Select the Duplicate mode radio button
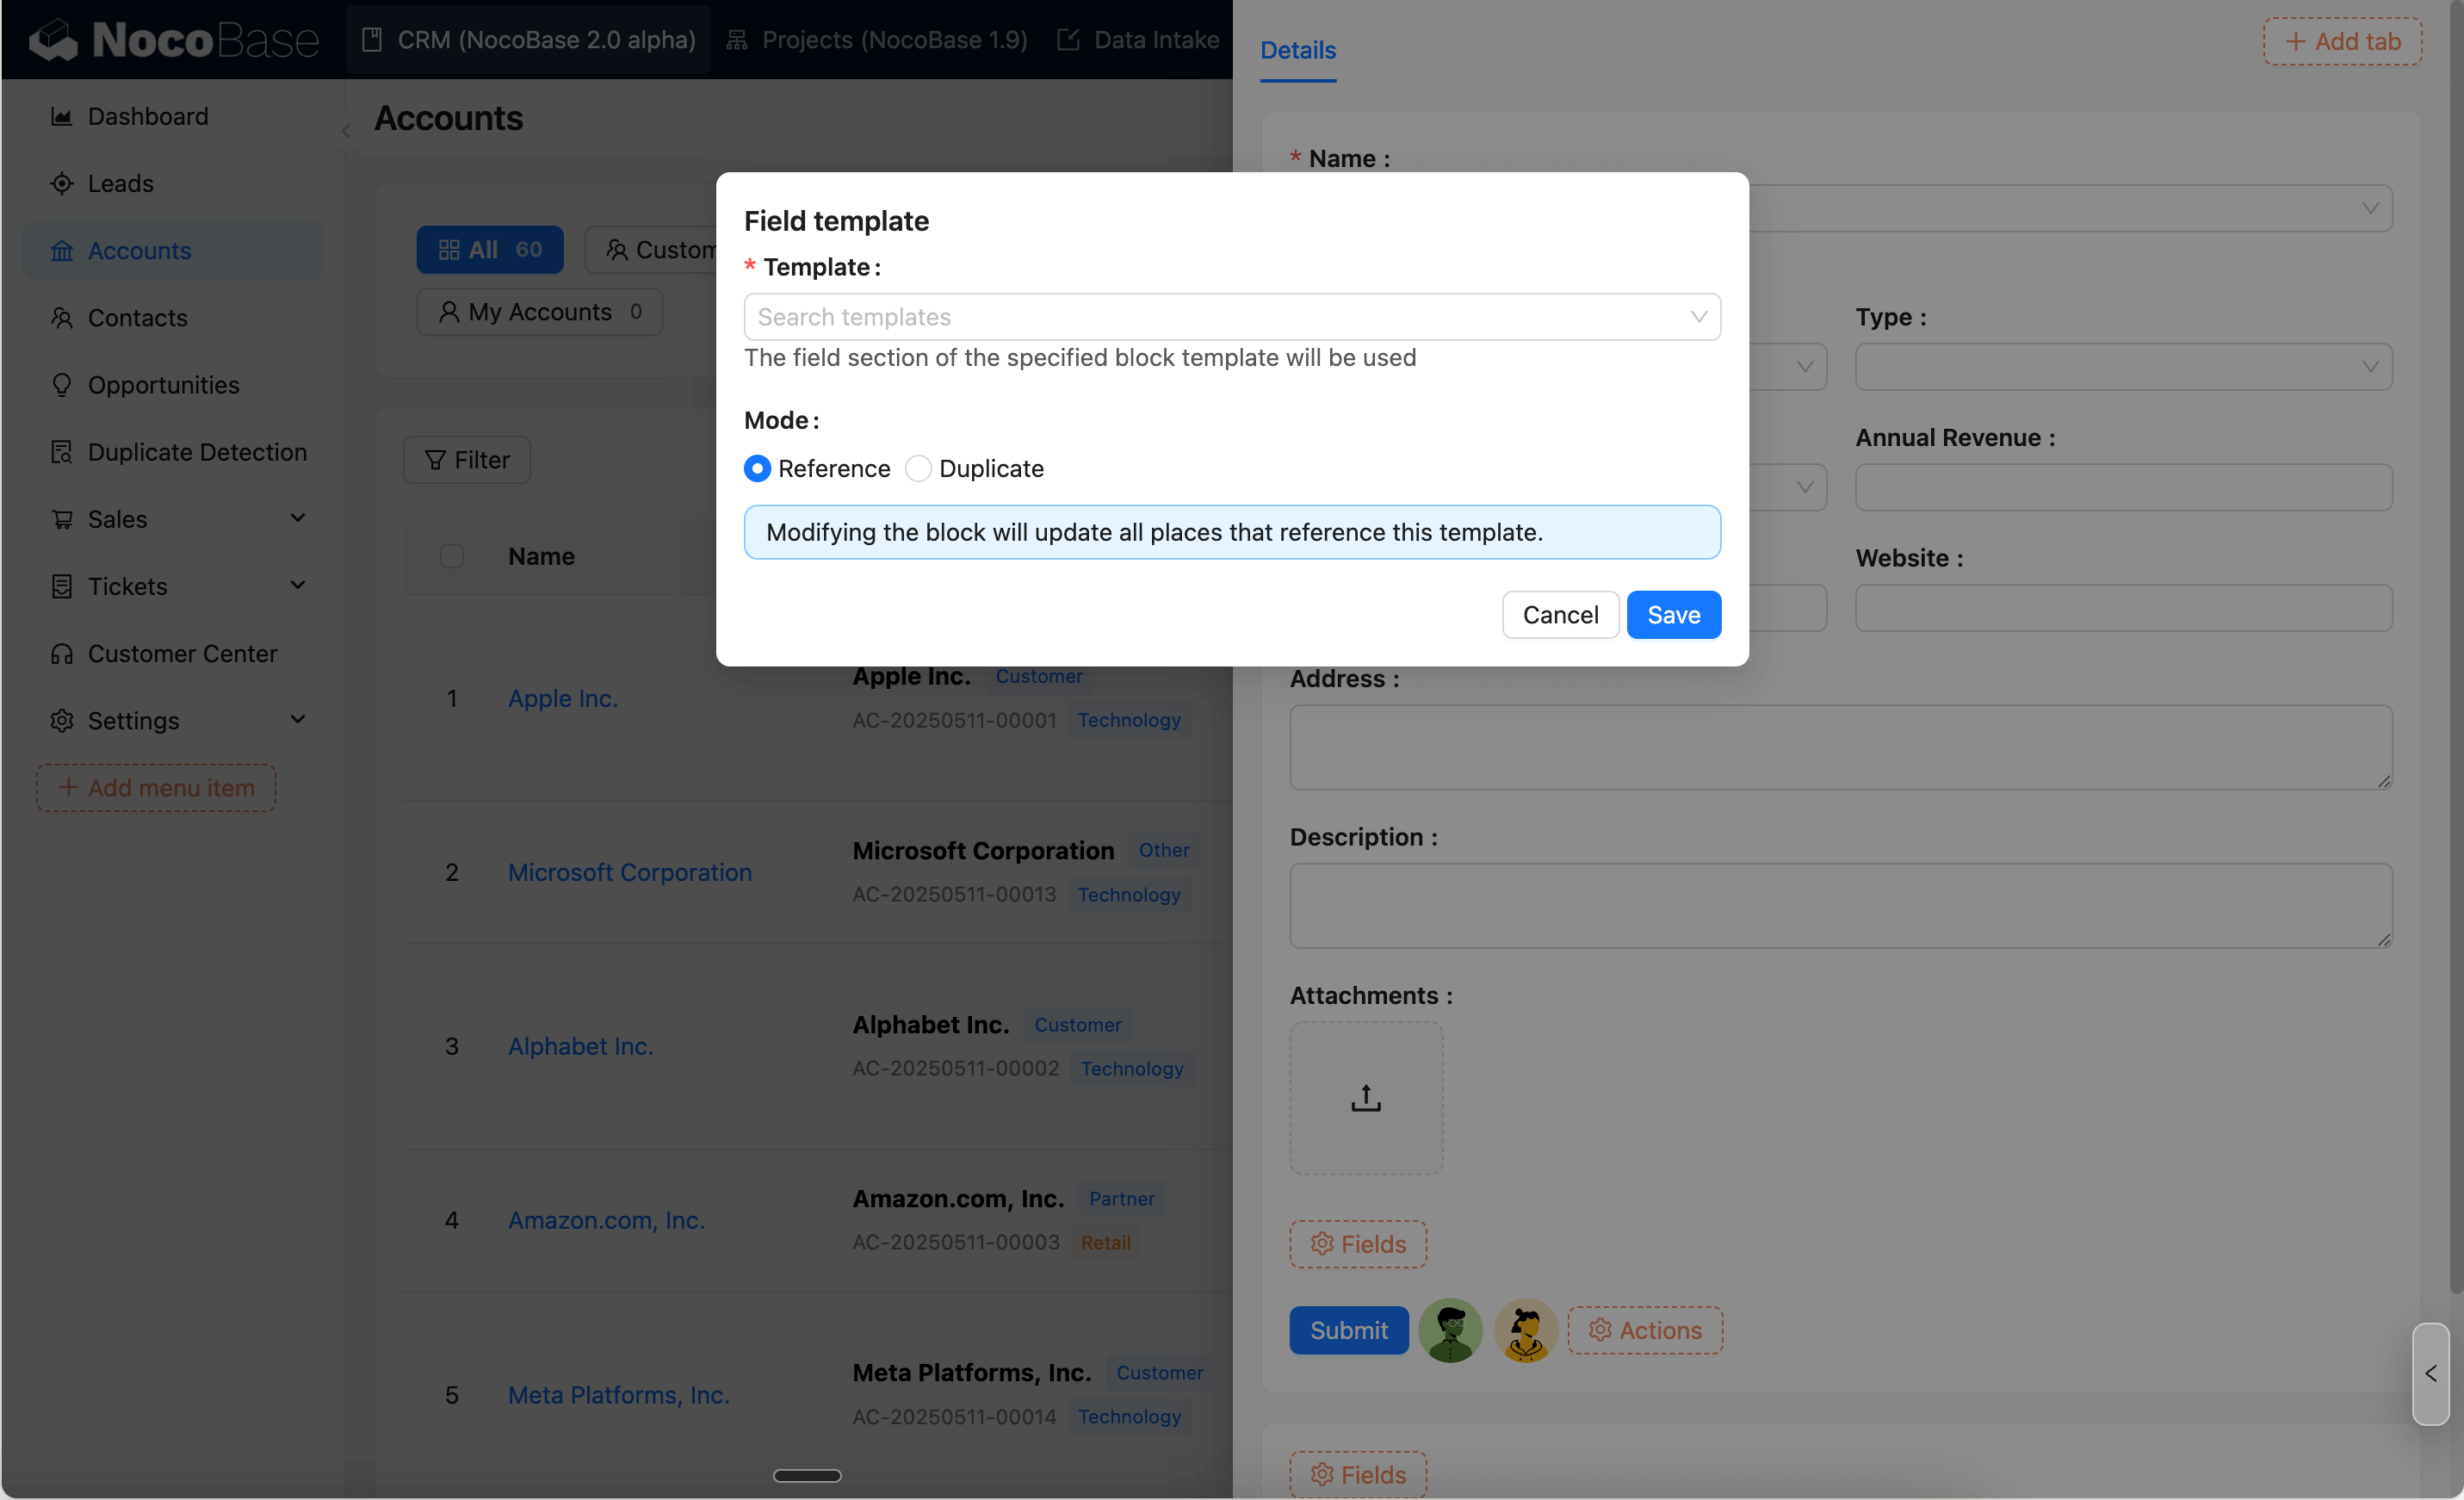The height and width of the screenshot is (1500, 2464). pos(918,469)
